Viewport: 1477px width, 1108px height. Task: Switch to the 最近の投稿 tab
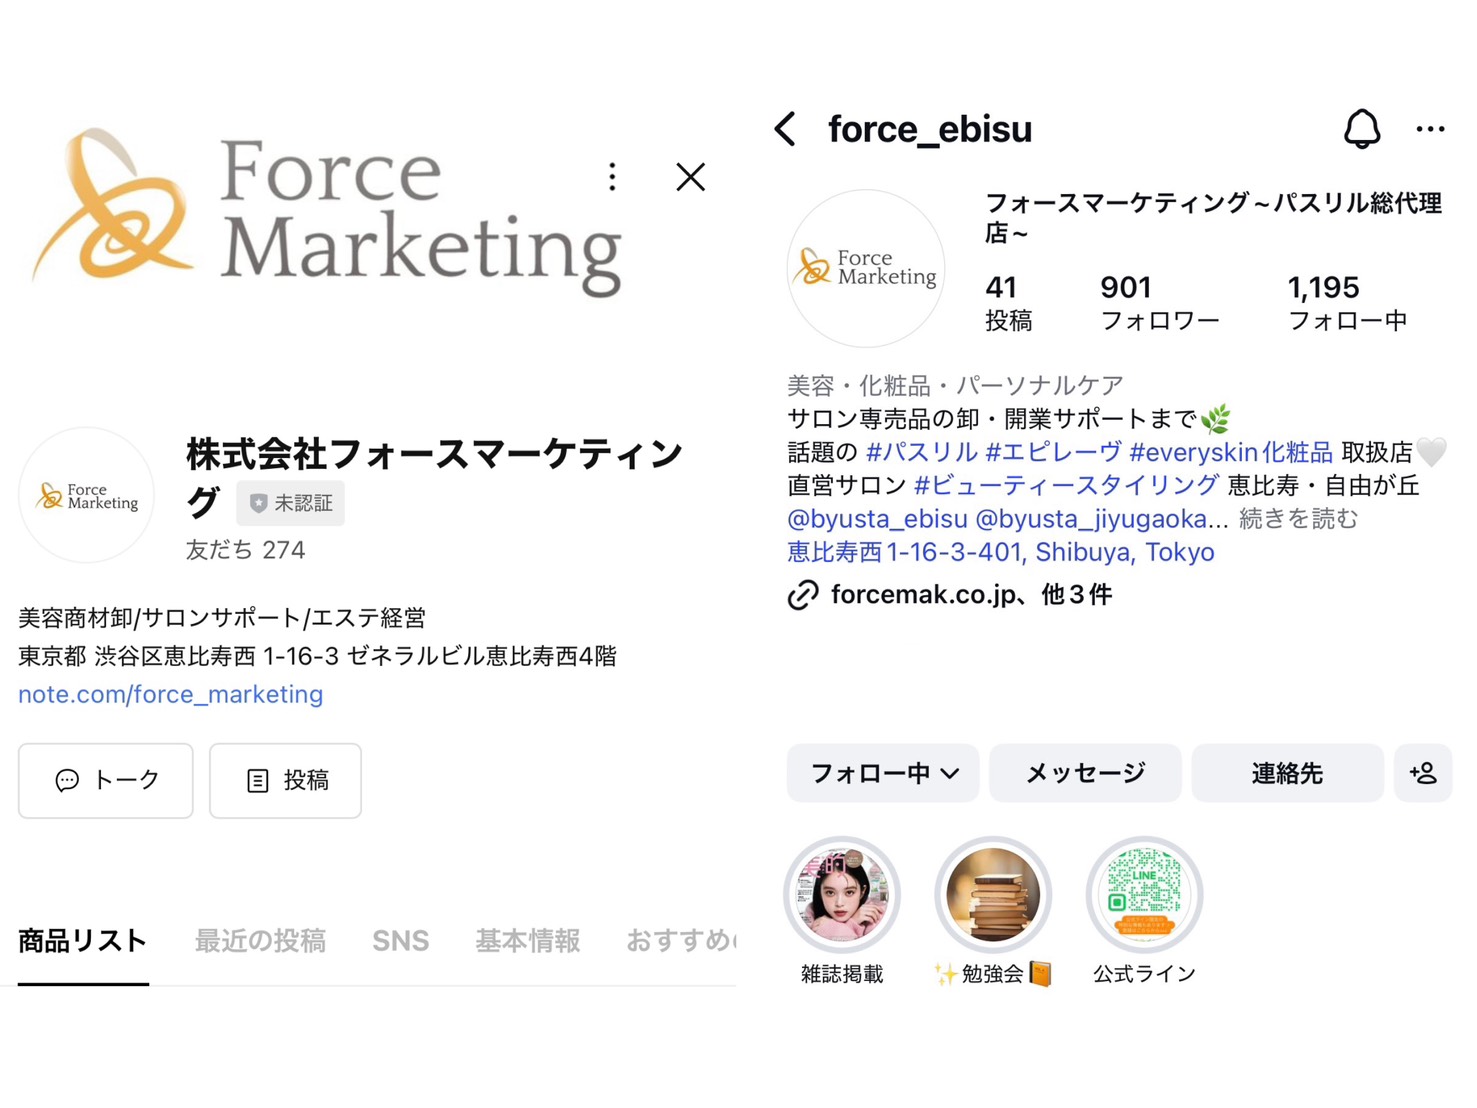click(260, 941)
